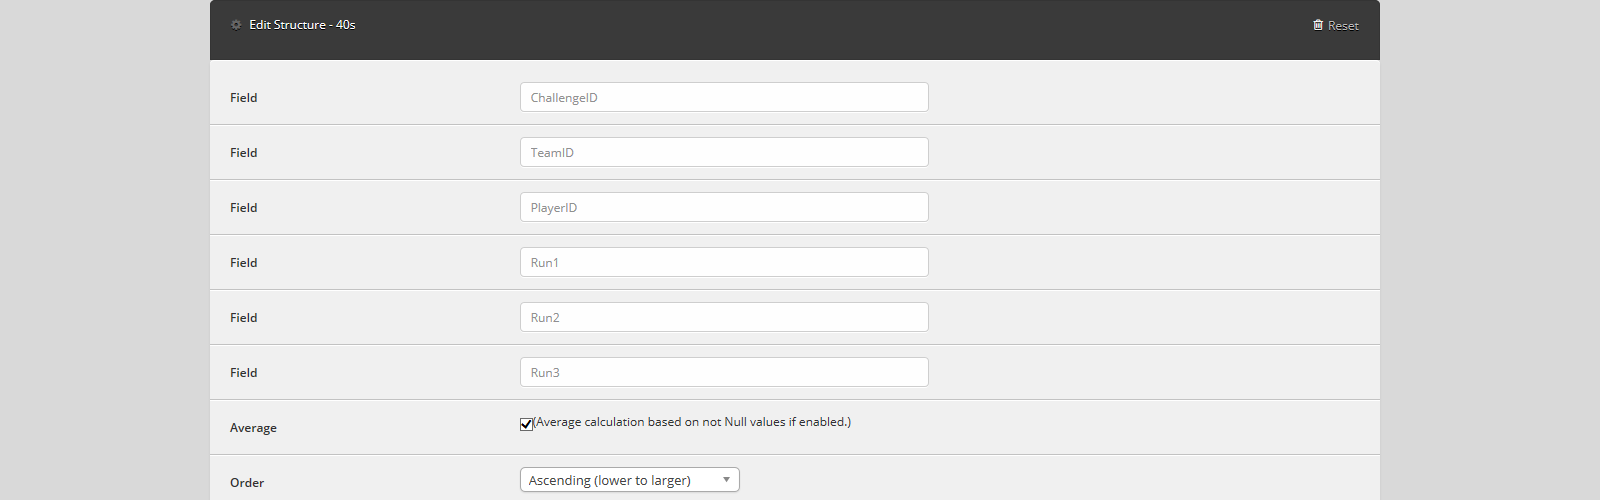
Task: Click the Field label beside TeamID
Action: pos(243,153)
